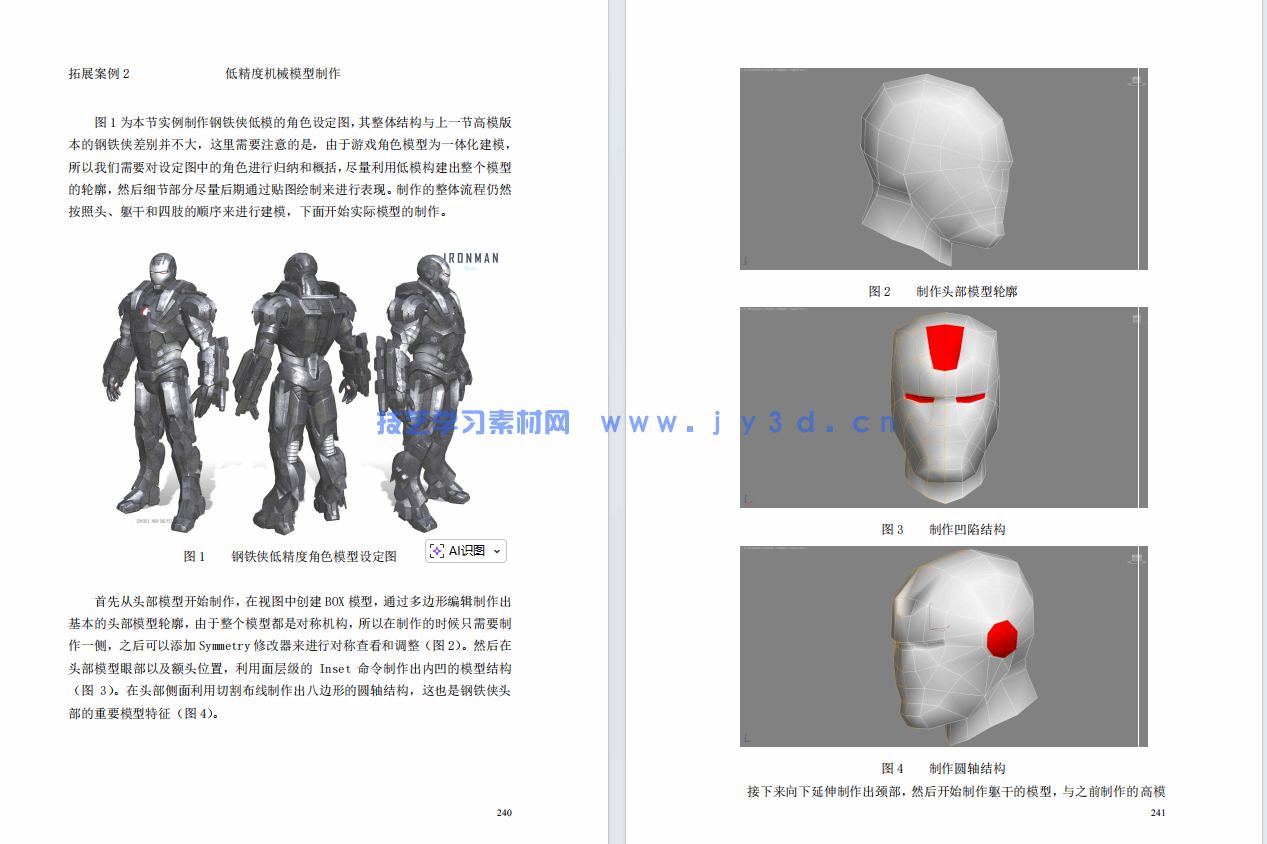Select the Iron Man character turnaround image in 图1

click(300, 390)
